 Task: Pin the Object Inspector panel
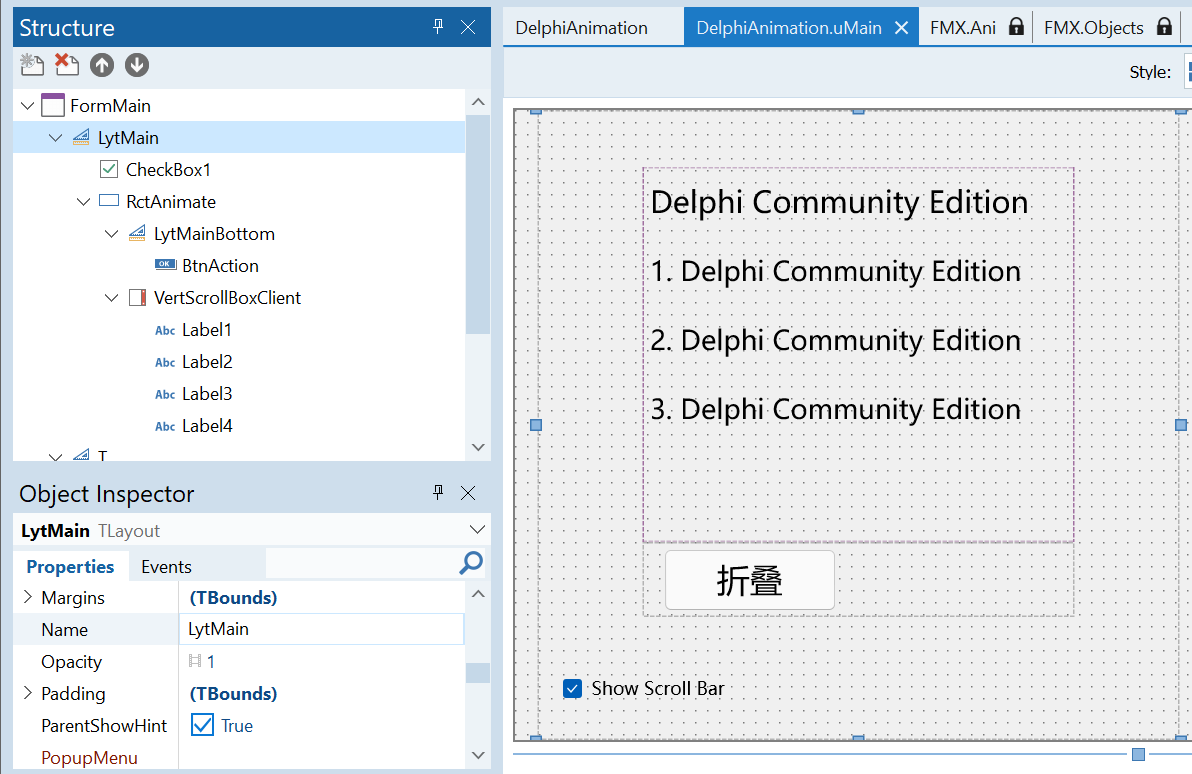click(438, 493)
